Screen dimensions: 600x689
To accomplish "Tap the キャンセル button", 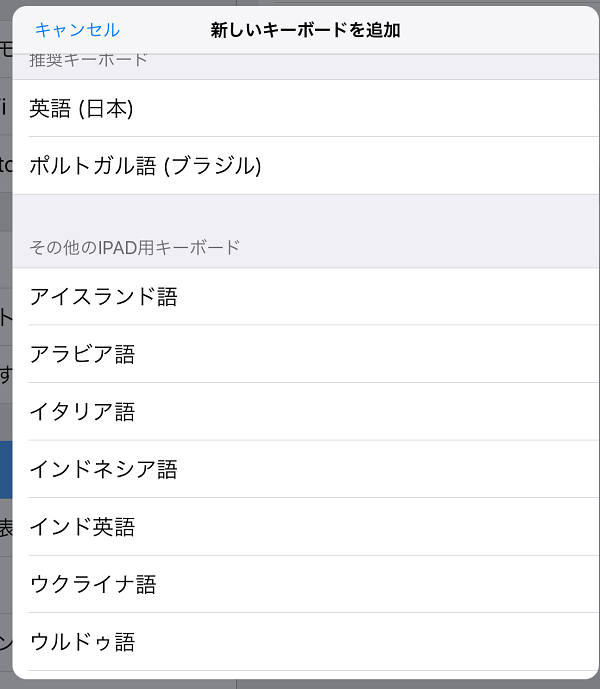I will click(77, 30).
